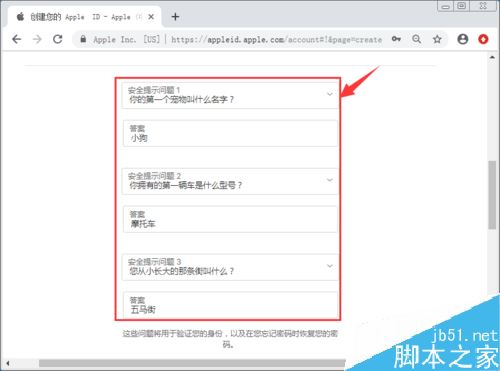Open the security question 2 dropdown
The image size is (500, 371).
pyautogui.click(x=230, y=181)
